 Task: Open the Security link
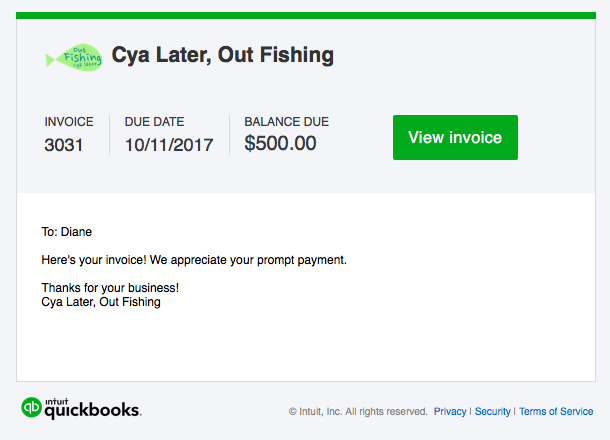pyautogui.click(x=492, y=411)
